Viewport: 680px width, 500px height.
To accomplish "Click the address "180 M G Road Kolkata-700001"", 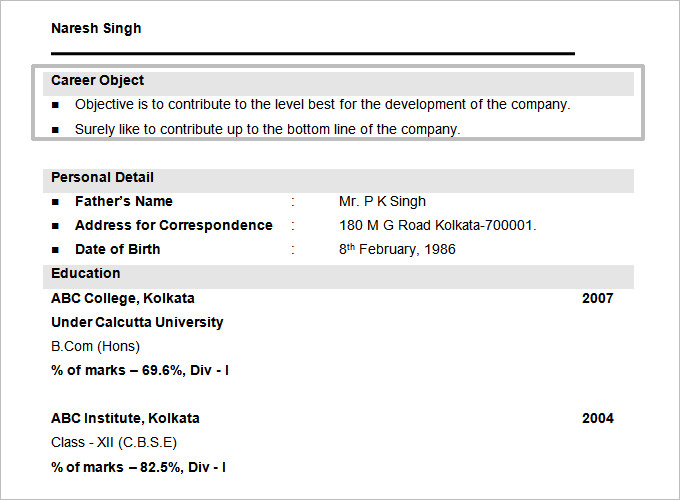I will tap(438, 225).
